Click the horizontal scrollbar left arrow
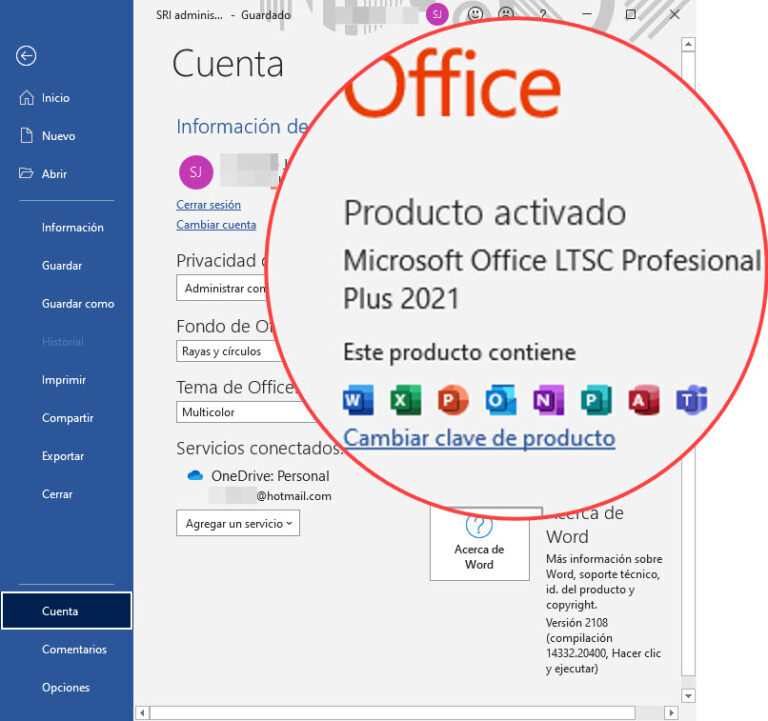Screen dimensions: 768x721 click(x=143, y=713)
